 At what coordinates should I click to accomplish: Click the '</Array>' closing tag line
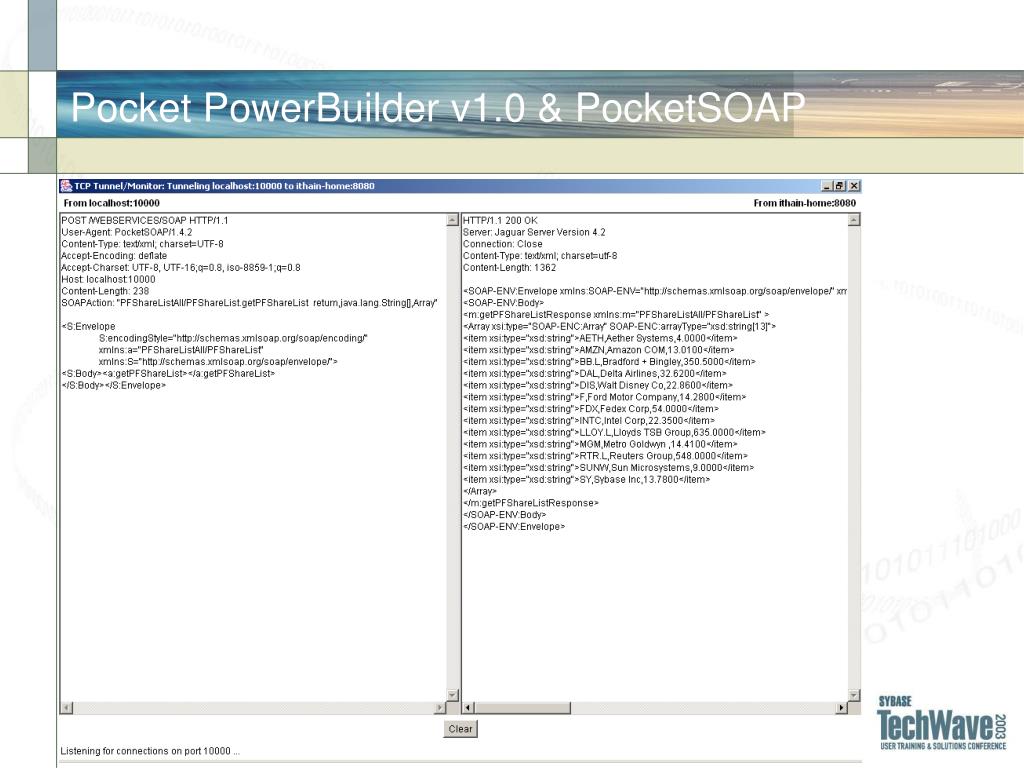[480, 491]
